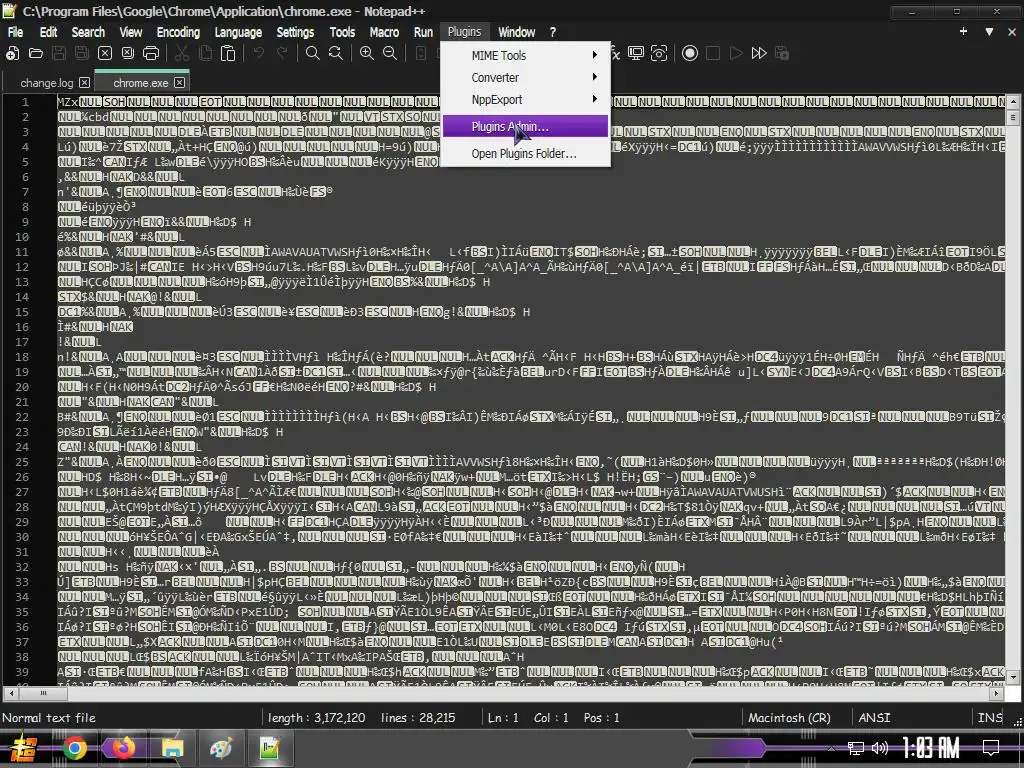Screen dimensions: 1024x768
Task: Click the Cut scissors icon
Action: (x=182, y=54)
